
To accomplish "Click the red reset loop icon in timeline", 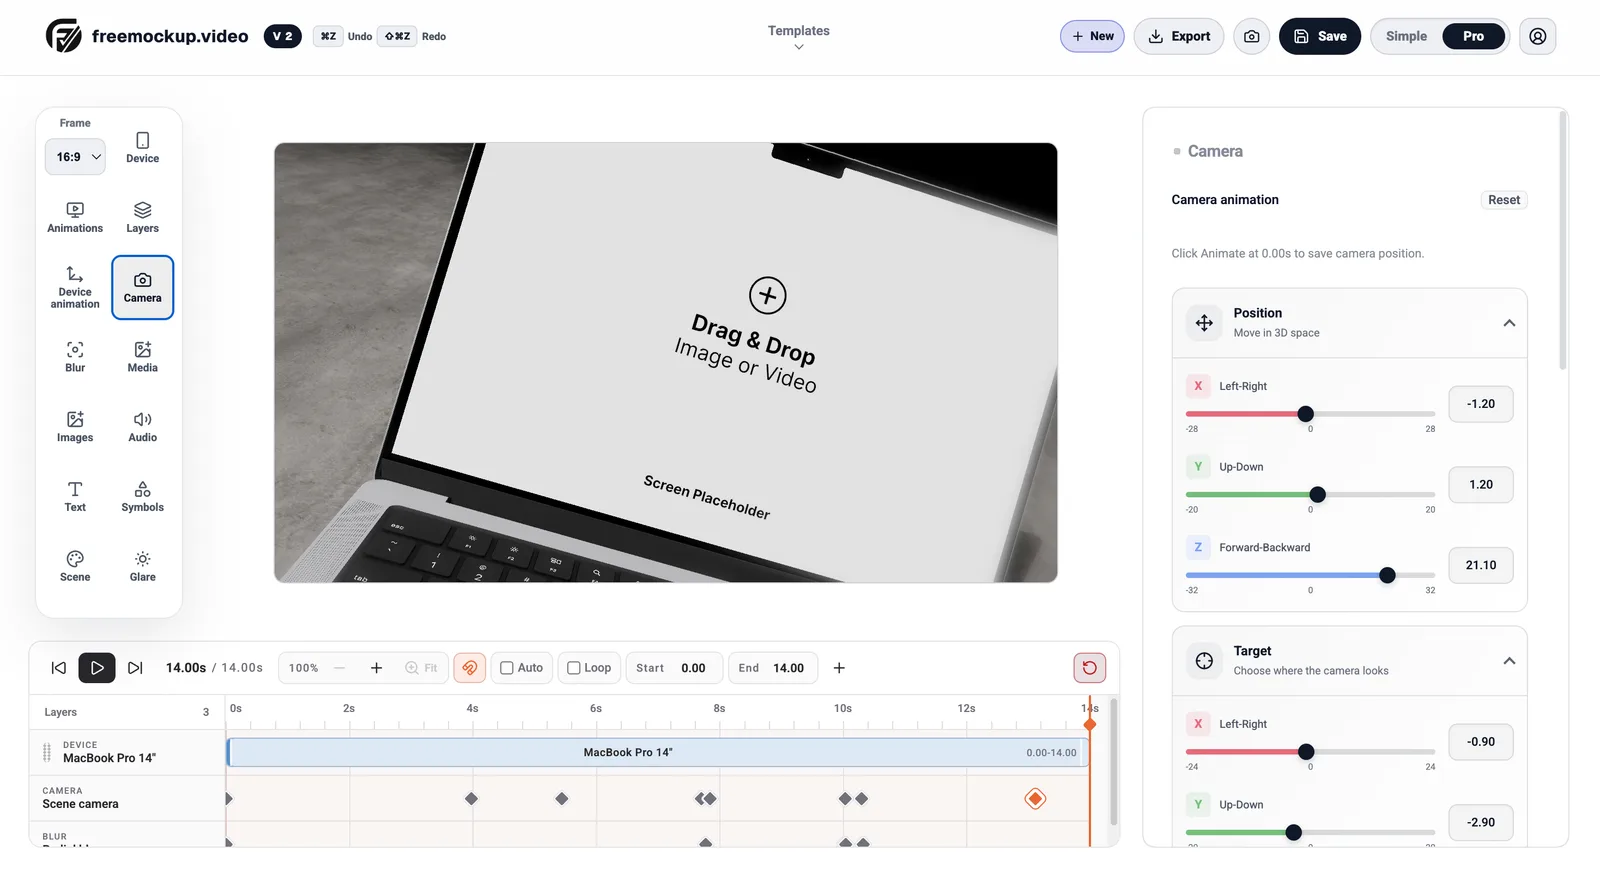I will point(1089,668).
